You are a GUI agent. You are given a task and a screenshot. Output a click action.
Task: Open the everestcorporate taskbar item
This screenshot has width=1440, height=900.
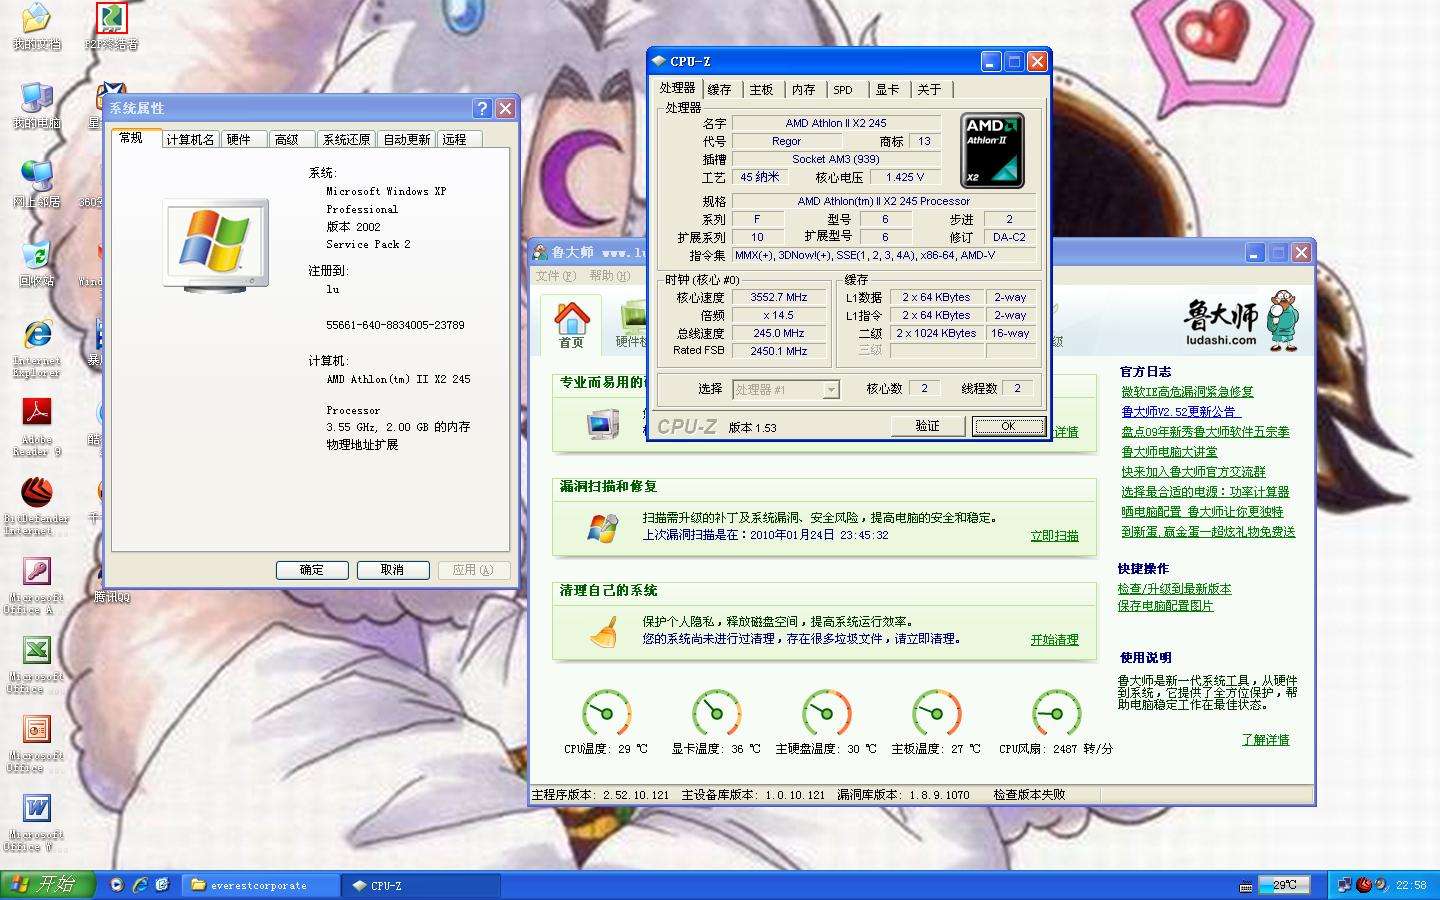pyautogui.click(x=260, y=885)
